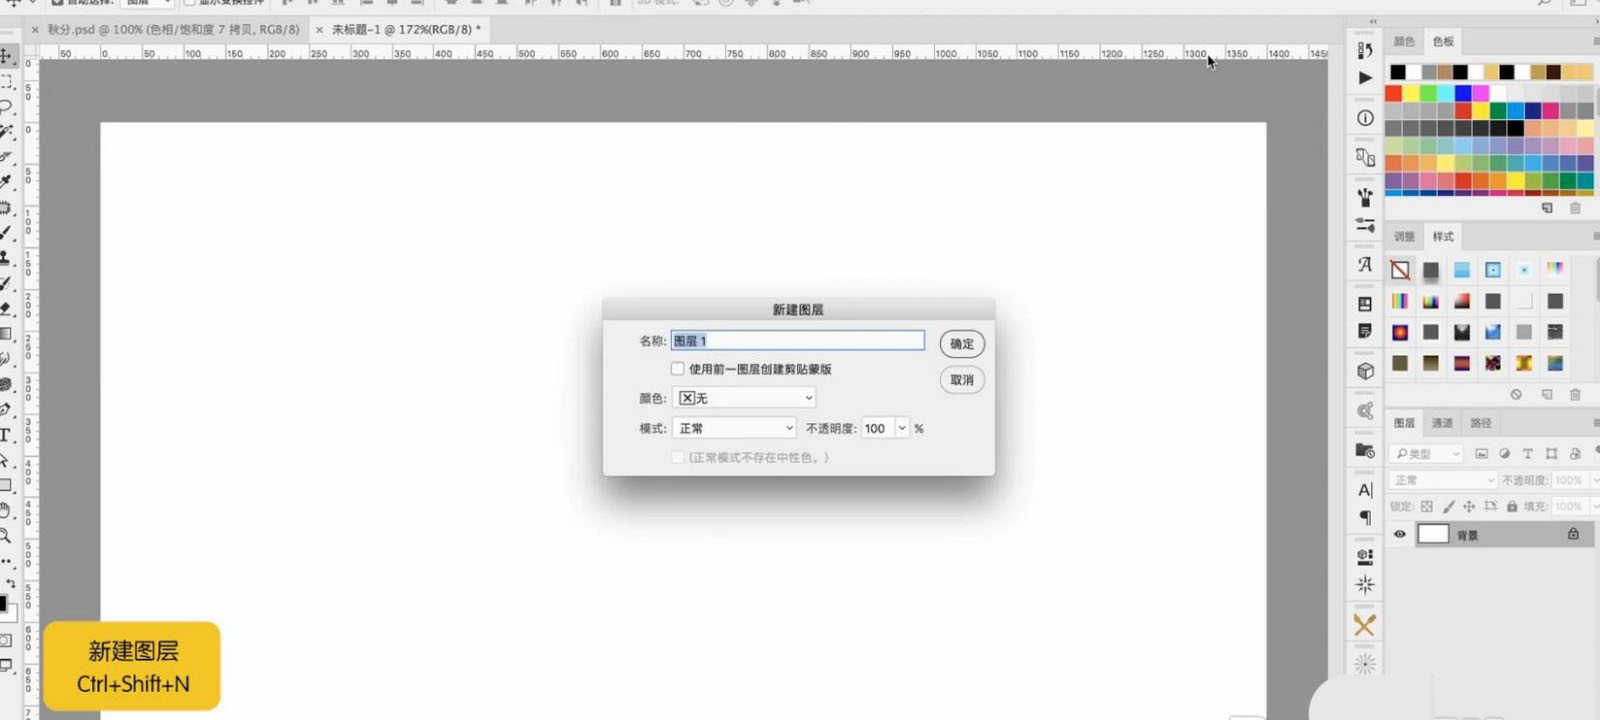
Task: Lock transparent pixels in Layers panel
Action: pos(1427,507)
